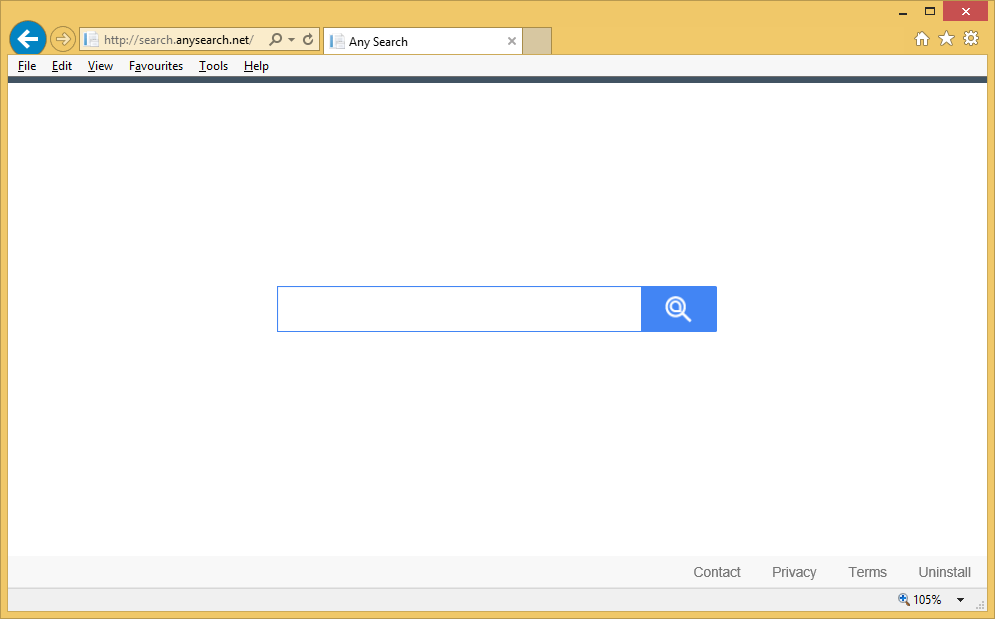Click the Forward navigation arrow

pyautogui.click(x=62, y=40)
